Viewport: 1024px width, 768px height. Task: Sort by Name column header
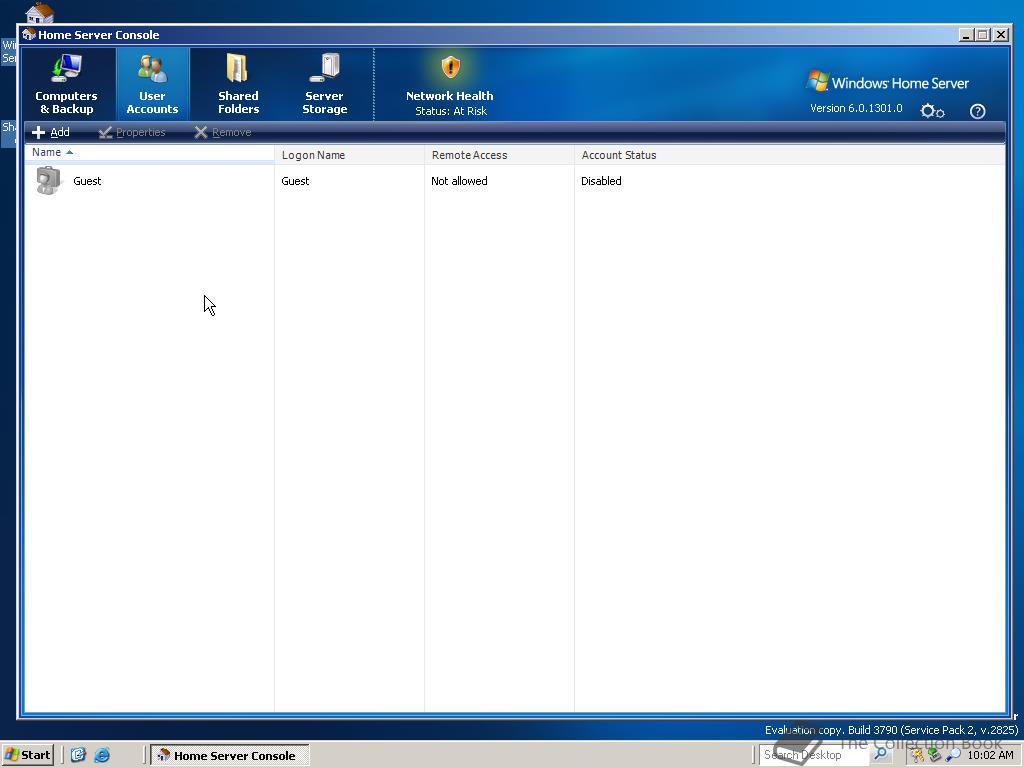[x=149, y=152]
